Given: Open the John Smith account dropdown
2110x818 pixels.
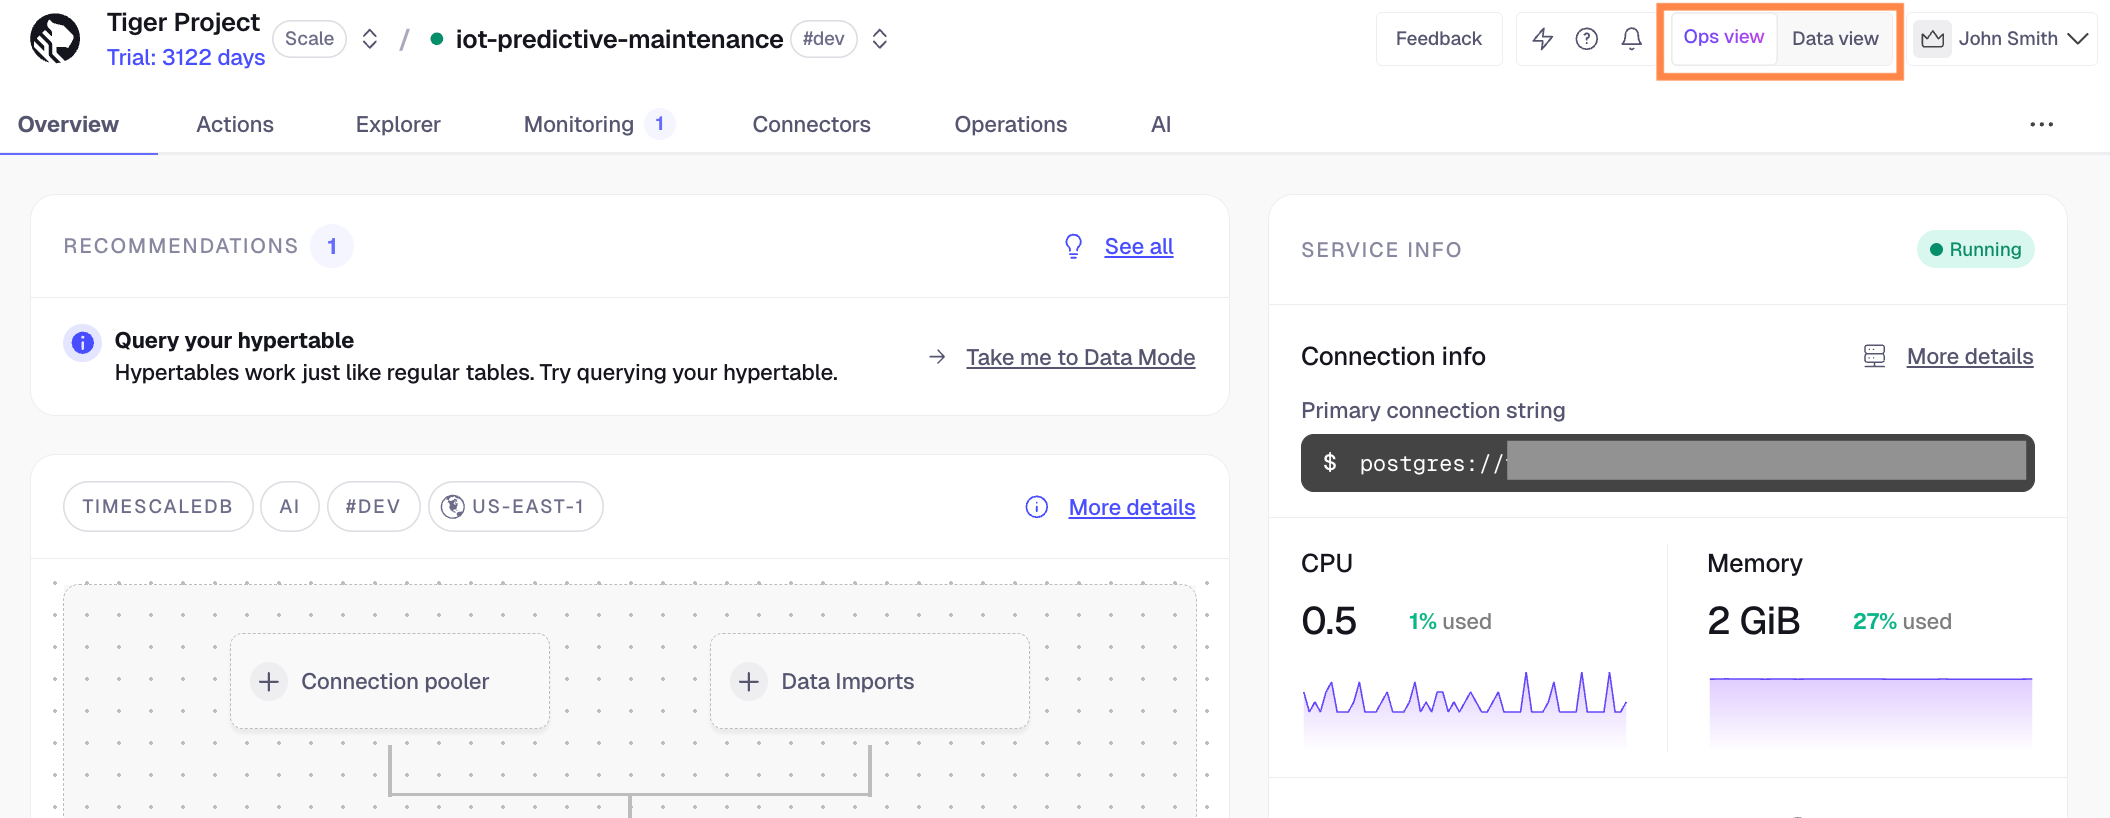Looking at the screenshot, I should pyautogui.click(x=2002, y=39).
